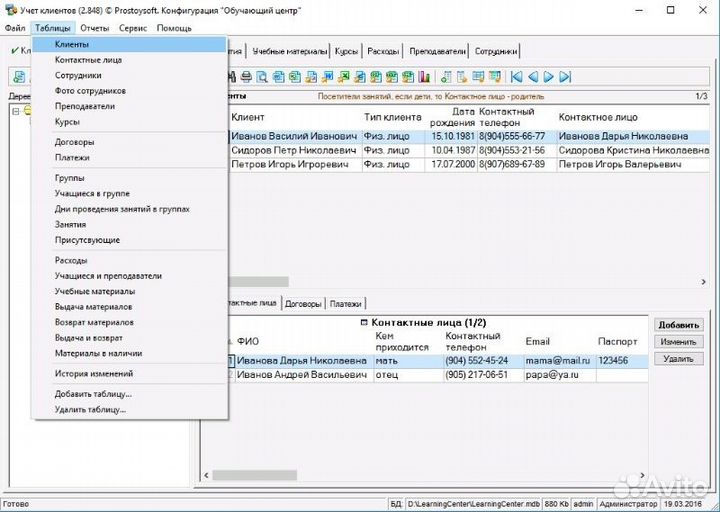Click the clients table horizontal scrollbar
This screenshot has width=720, height=512.
click(260, 282)
